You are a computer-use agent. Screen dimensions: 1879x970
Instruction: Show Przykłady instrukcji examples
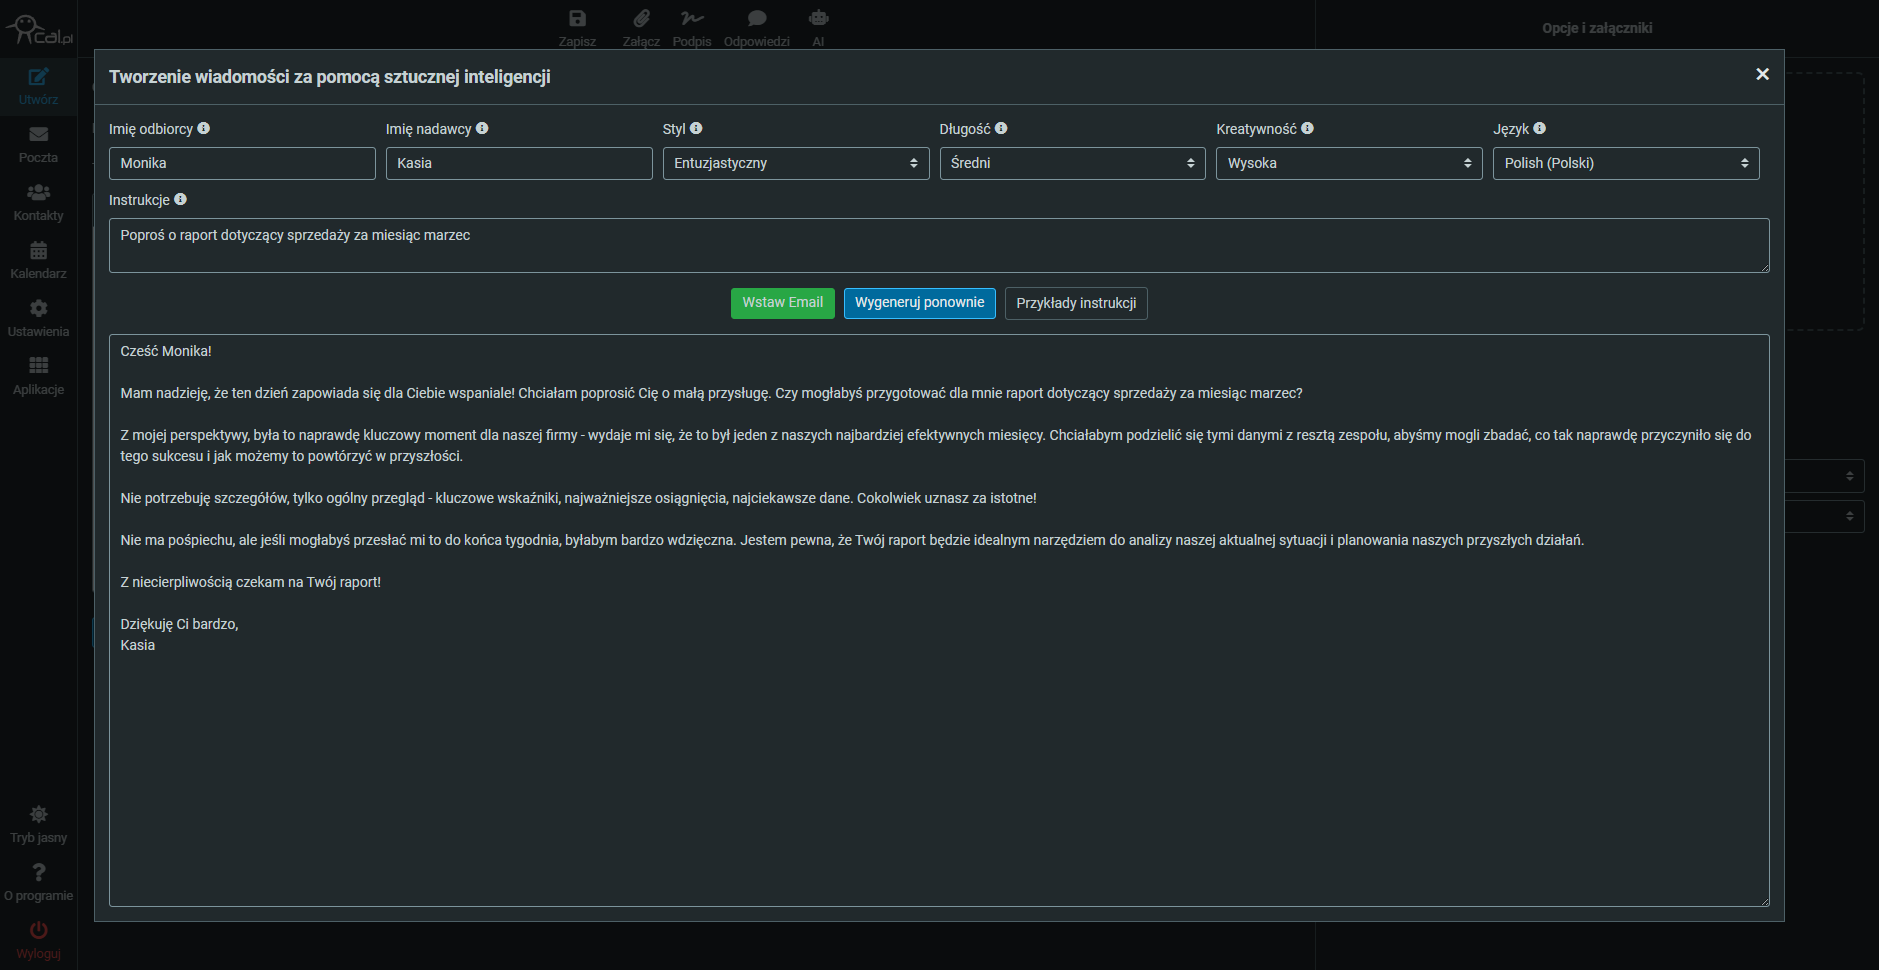pos(1075,303)
